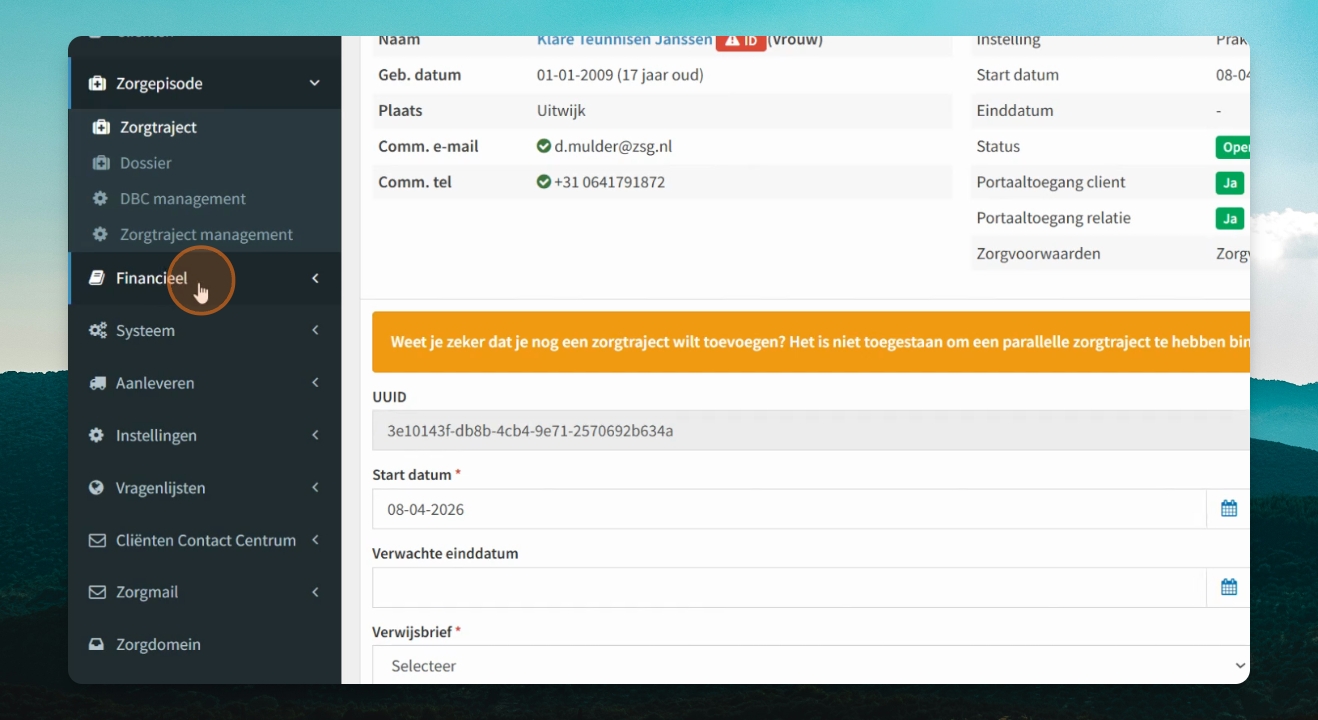The image size is (1318, 720).
Task: Click the Start datum field with 08-04-2026
Action: [x=789, y=509]
